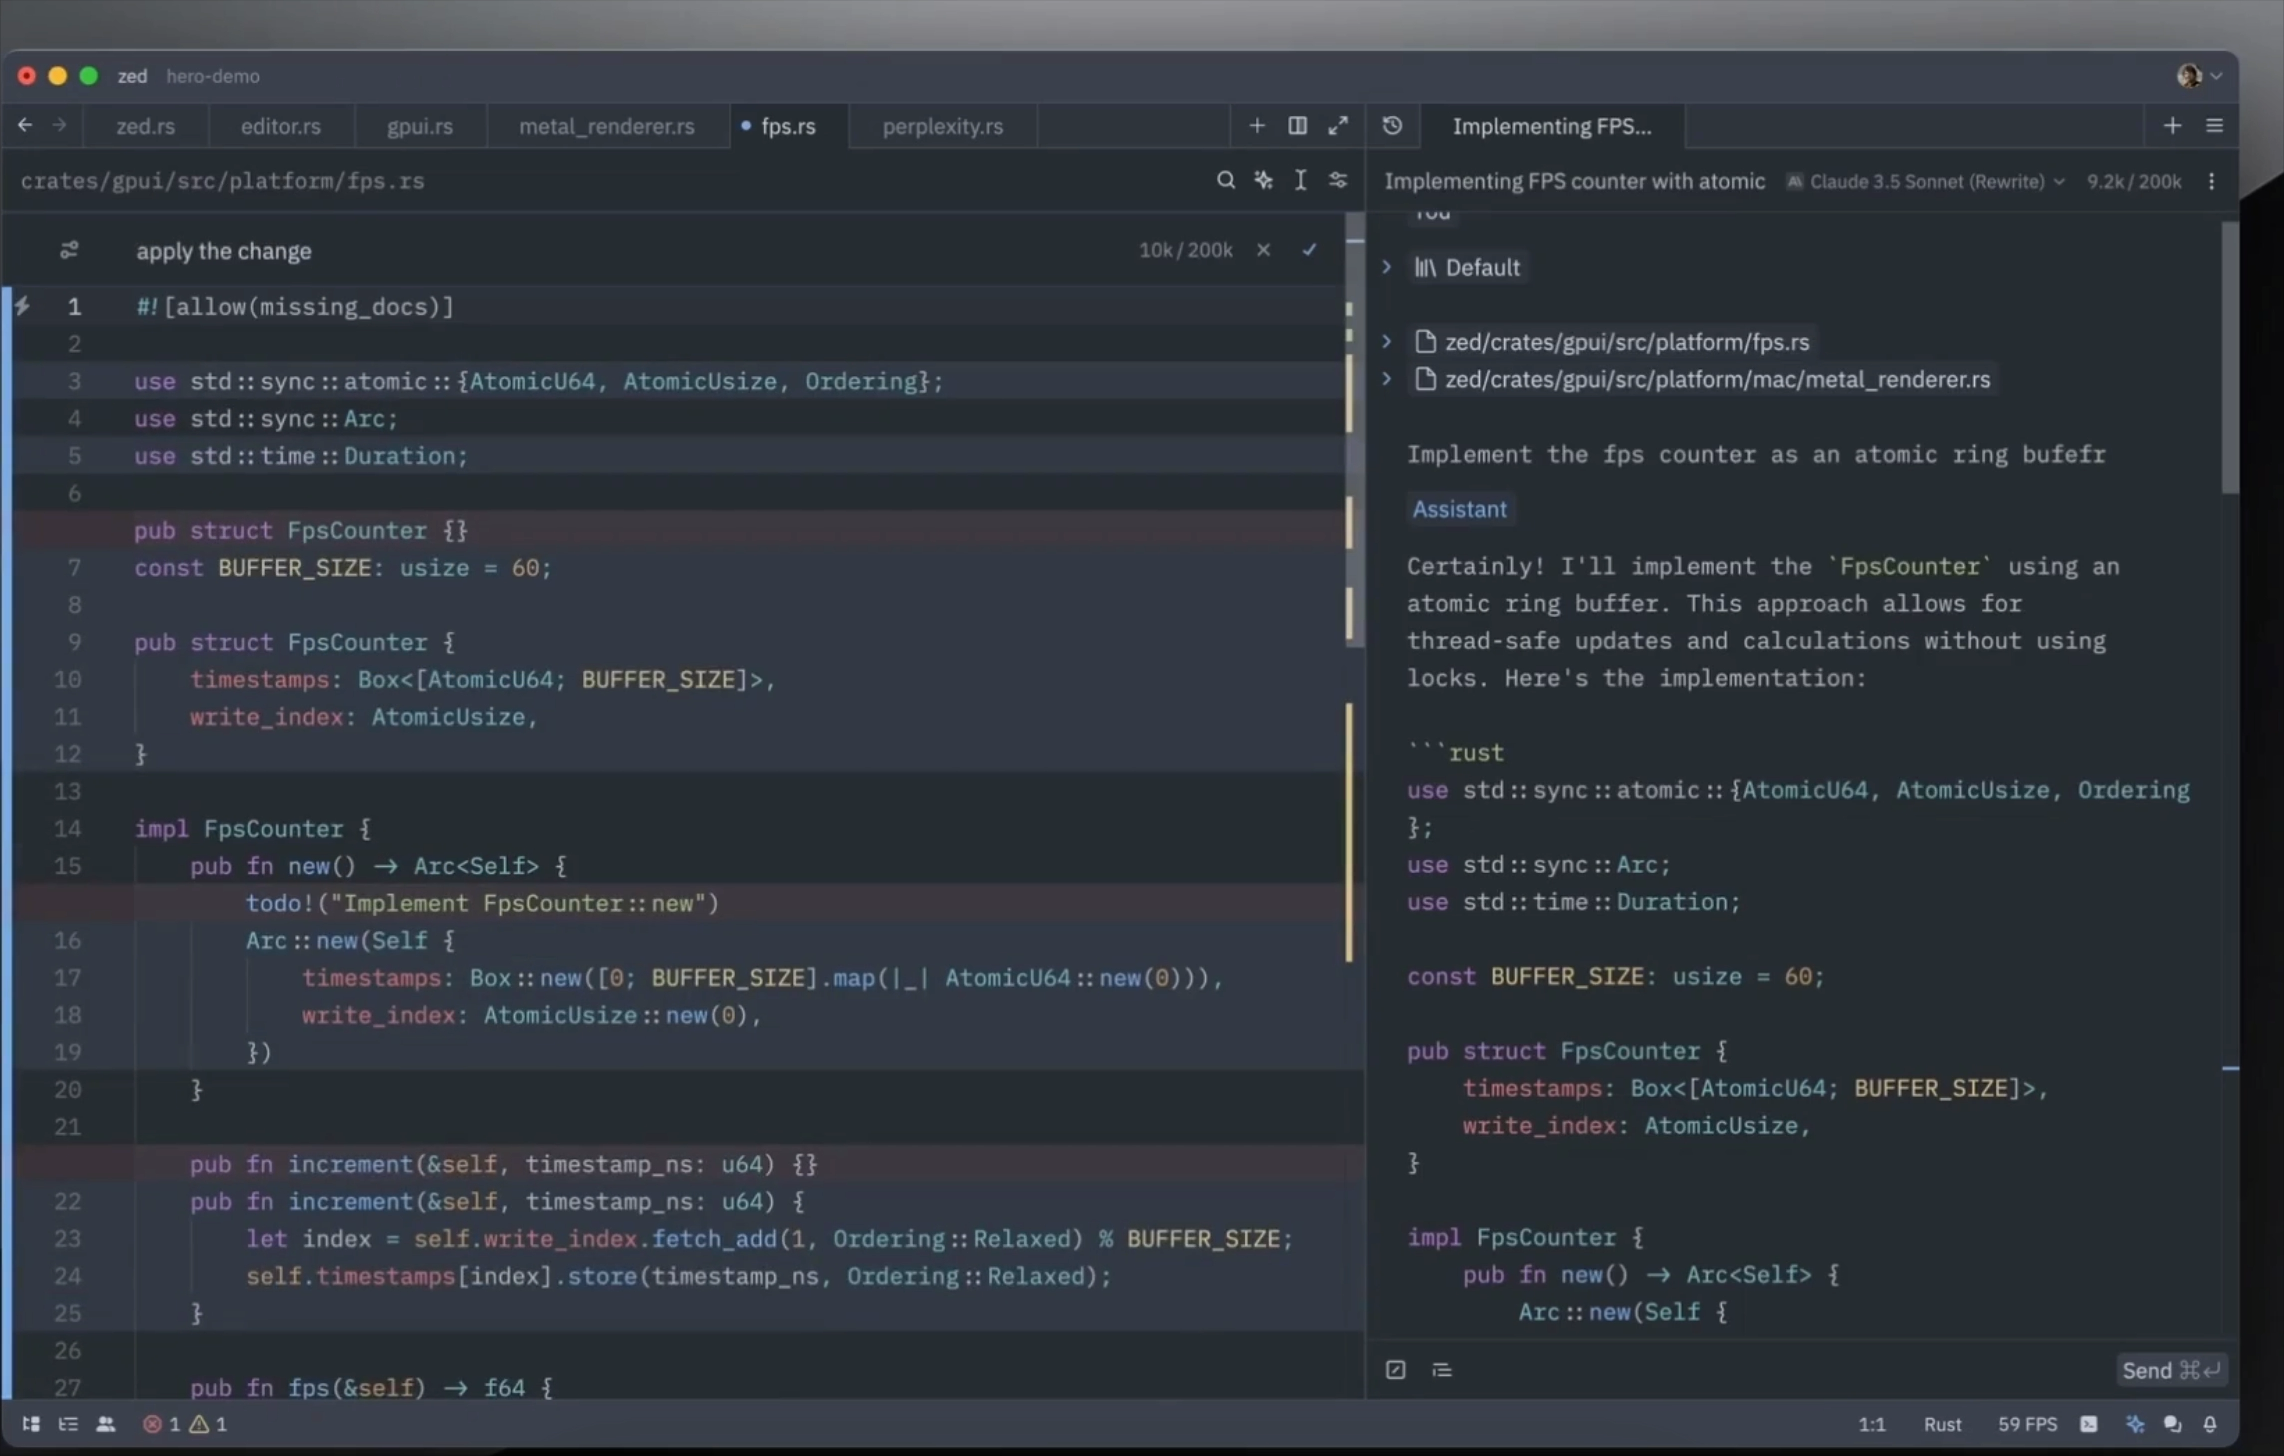Image resolution: width=2284 pixels, height=1456 pixels.
Task: Toggle the outline panel in status bar
Action: pyautogui.click(x=68, y=1424)
